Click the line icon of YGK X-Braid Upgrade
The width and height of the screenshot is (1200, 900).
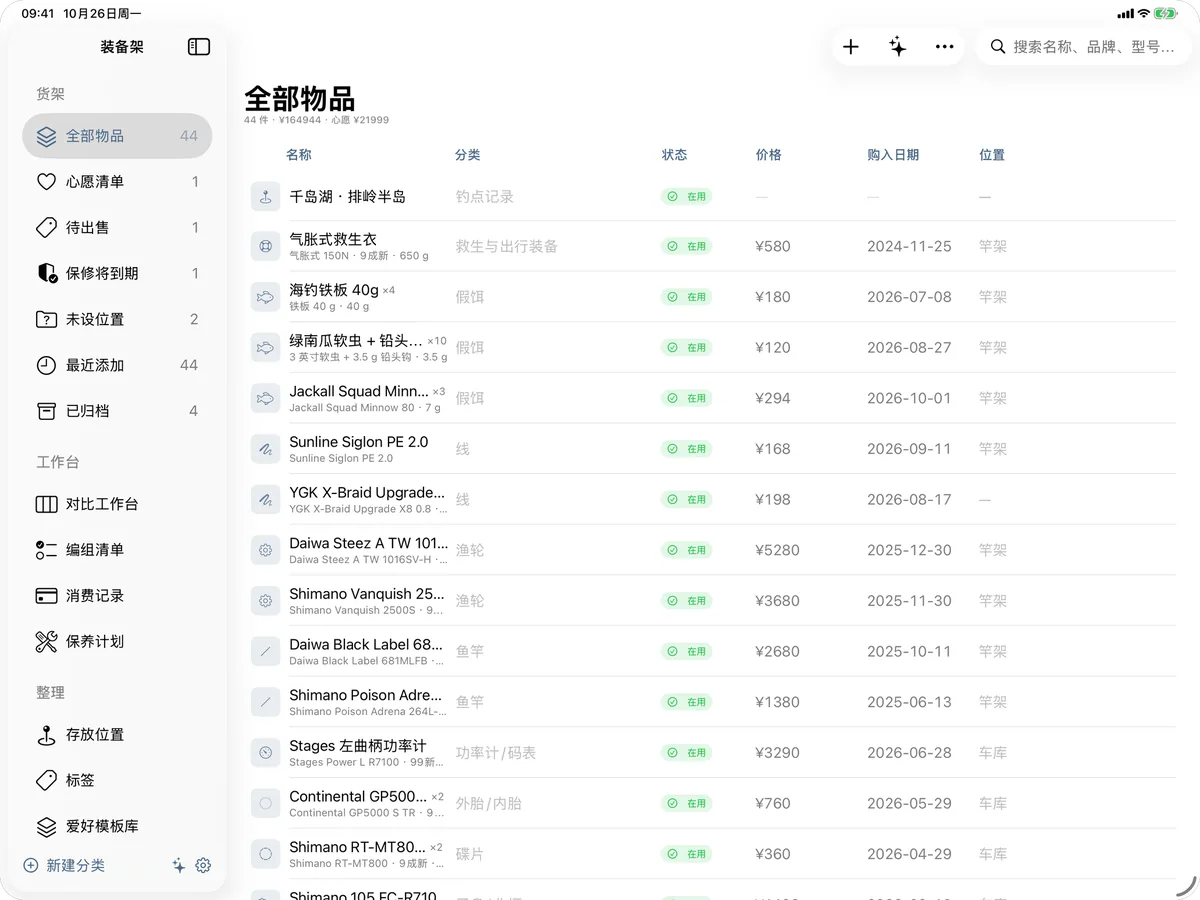coord(265,500)
